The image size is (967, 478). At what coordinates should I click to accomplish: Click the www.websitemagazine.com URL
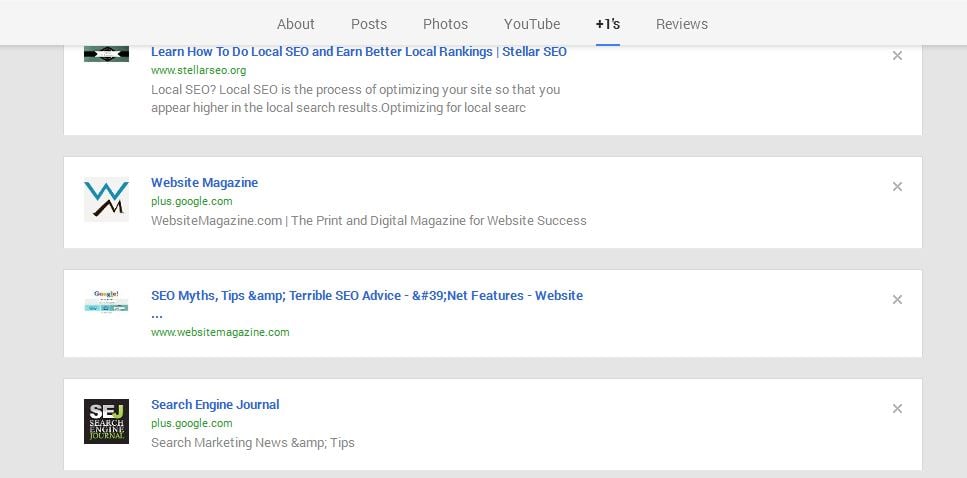[x=220, y=332]
